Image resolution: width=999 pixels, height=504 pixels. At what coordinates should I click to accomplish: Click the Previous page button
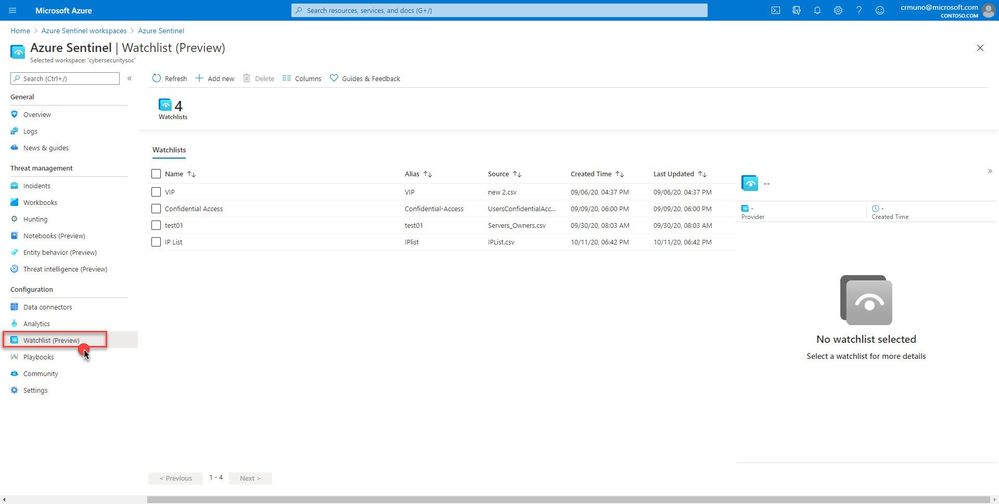pyautogui.click(x=175, y=479)
